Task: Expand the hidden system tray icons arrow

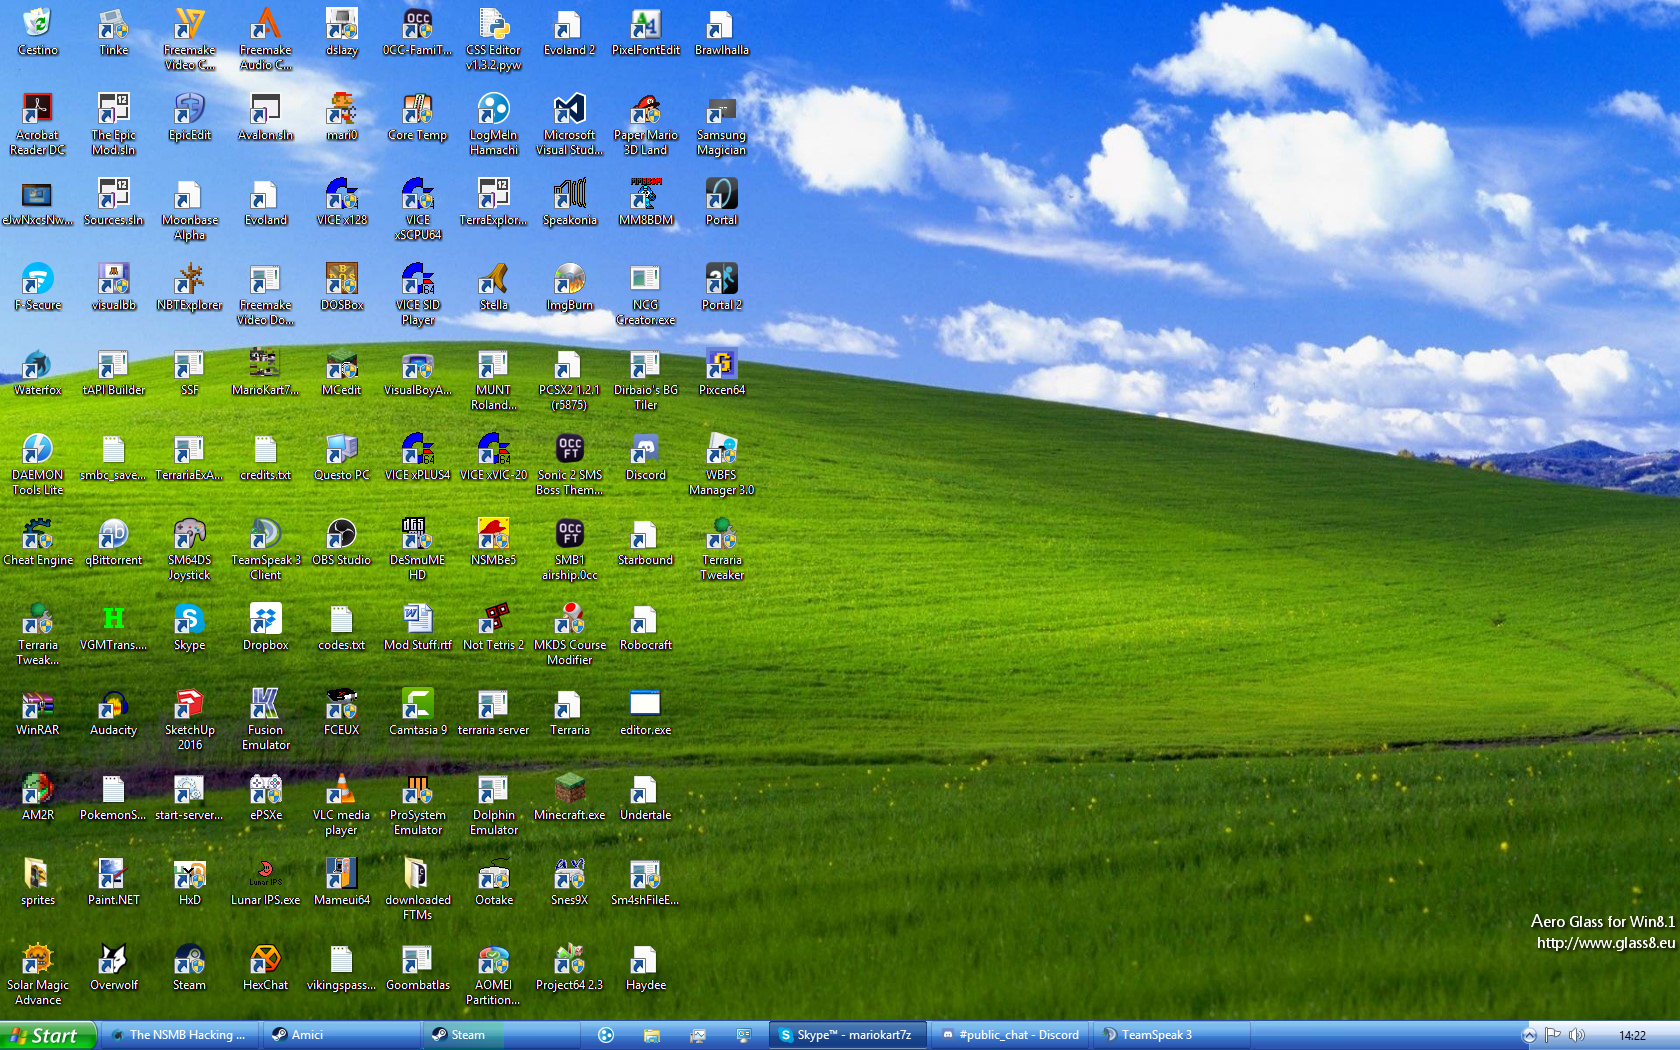Action: tap(1528, 1035)
